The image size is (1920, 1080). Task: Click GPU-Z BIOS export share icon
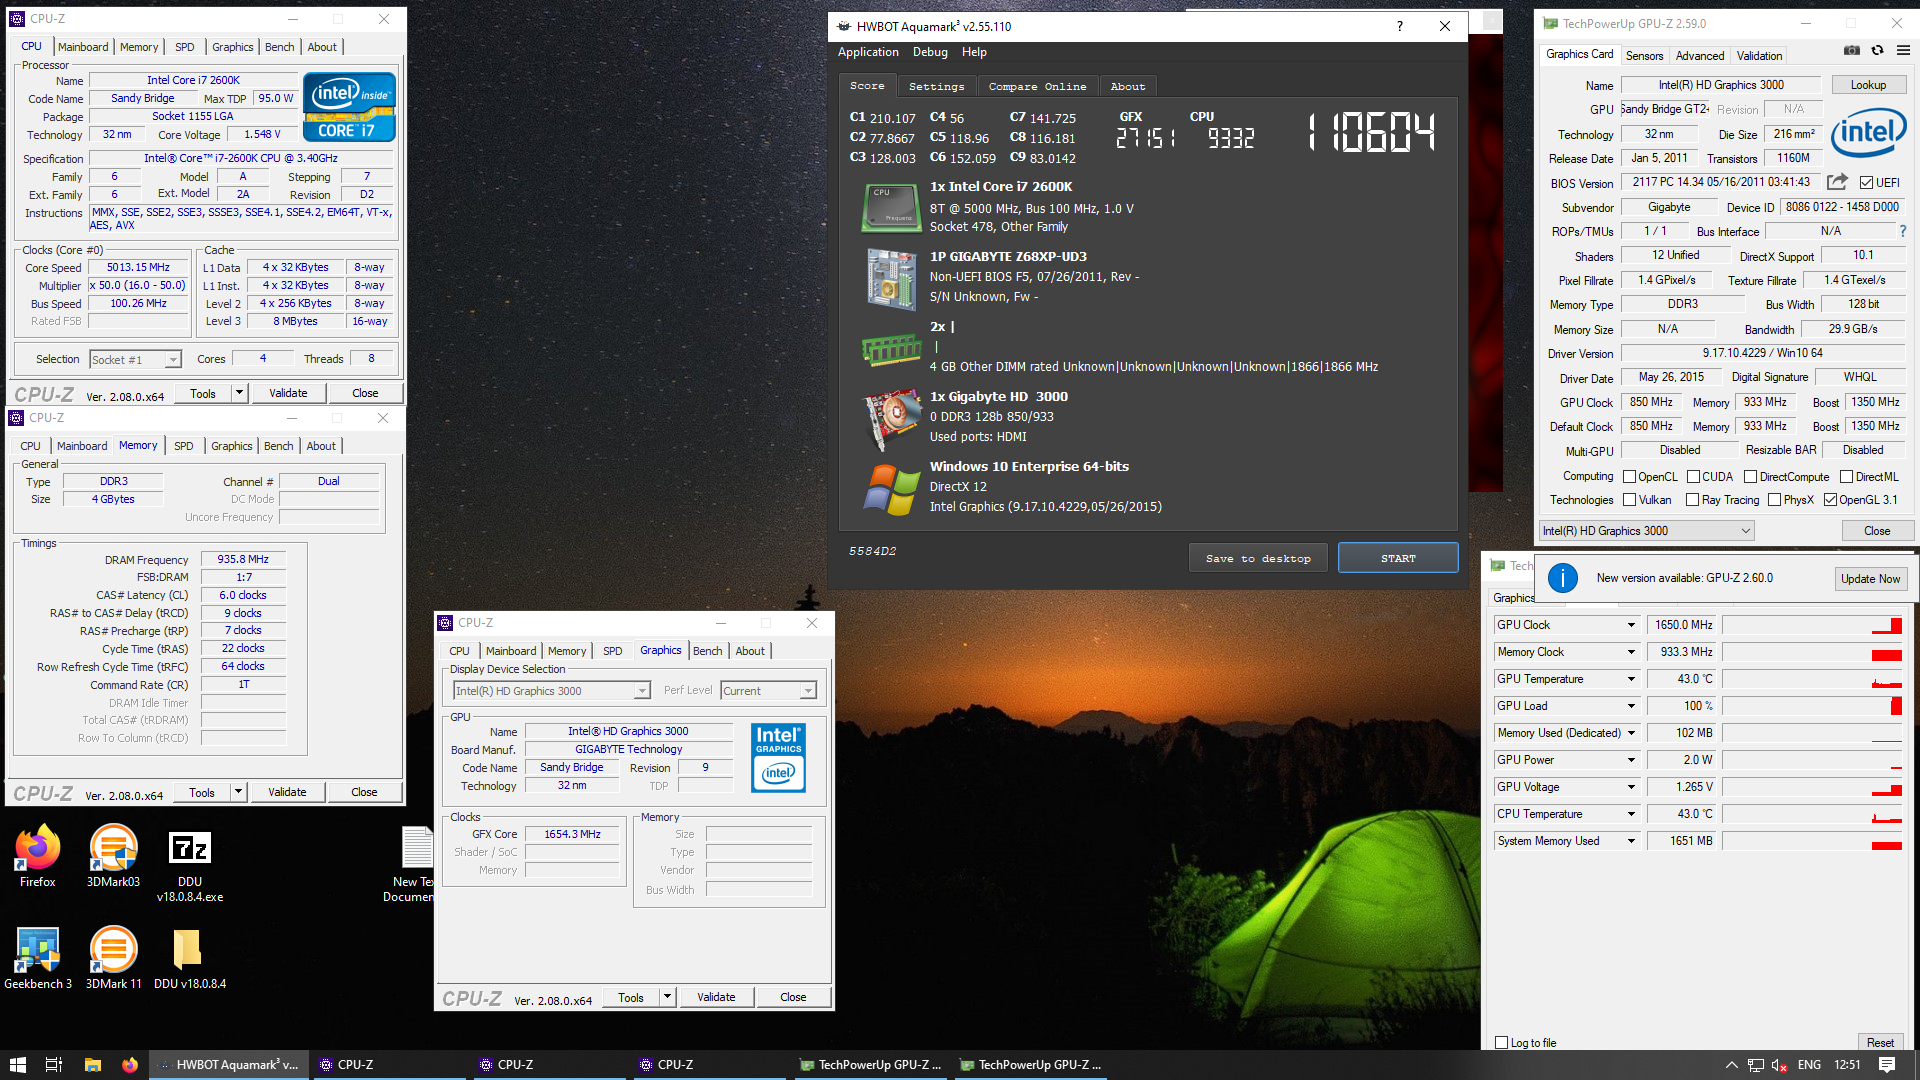[1837, 182]
